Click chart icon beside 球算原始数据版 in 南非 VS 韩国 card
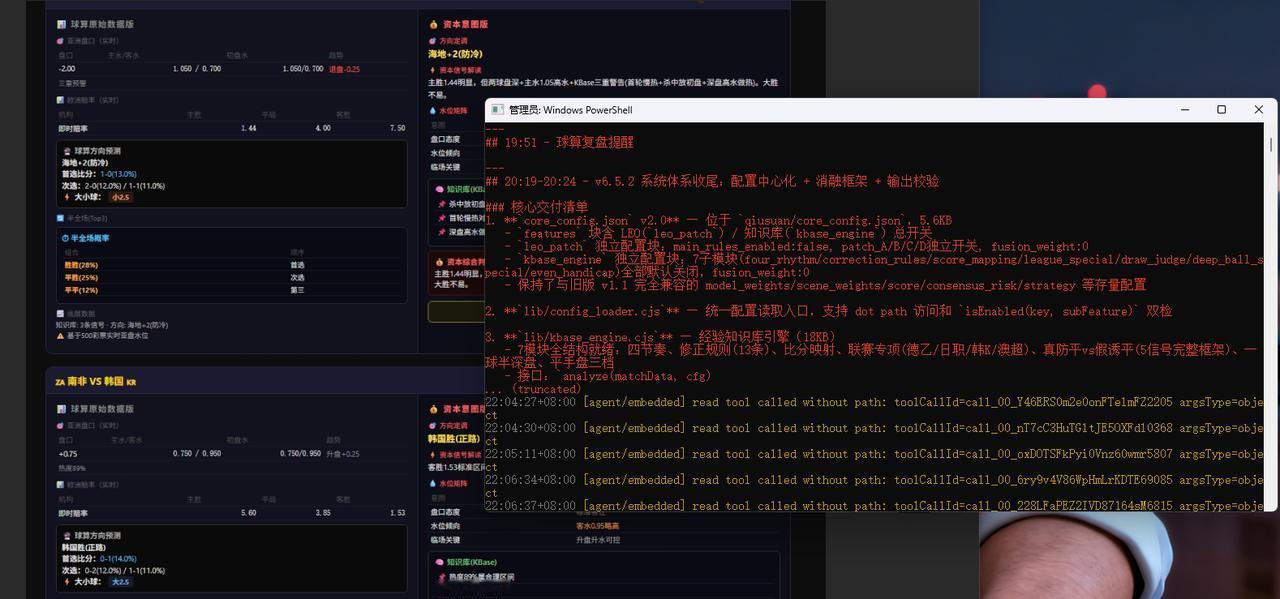 point(62,409)
